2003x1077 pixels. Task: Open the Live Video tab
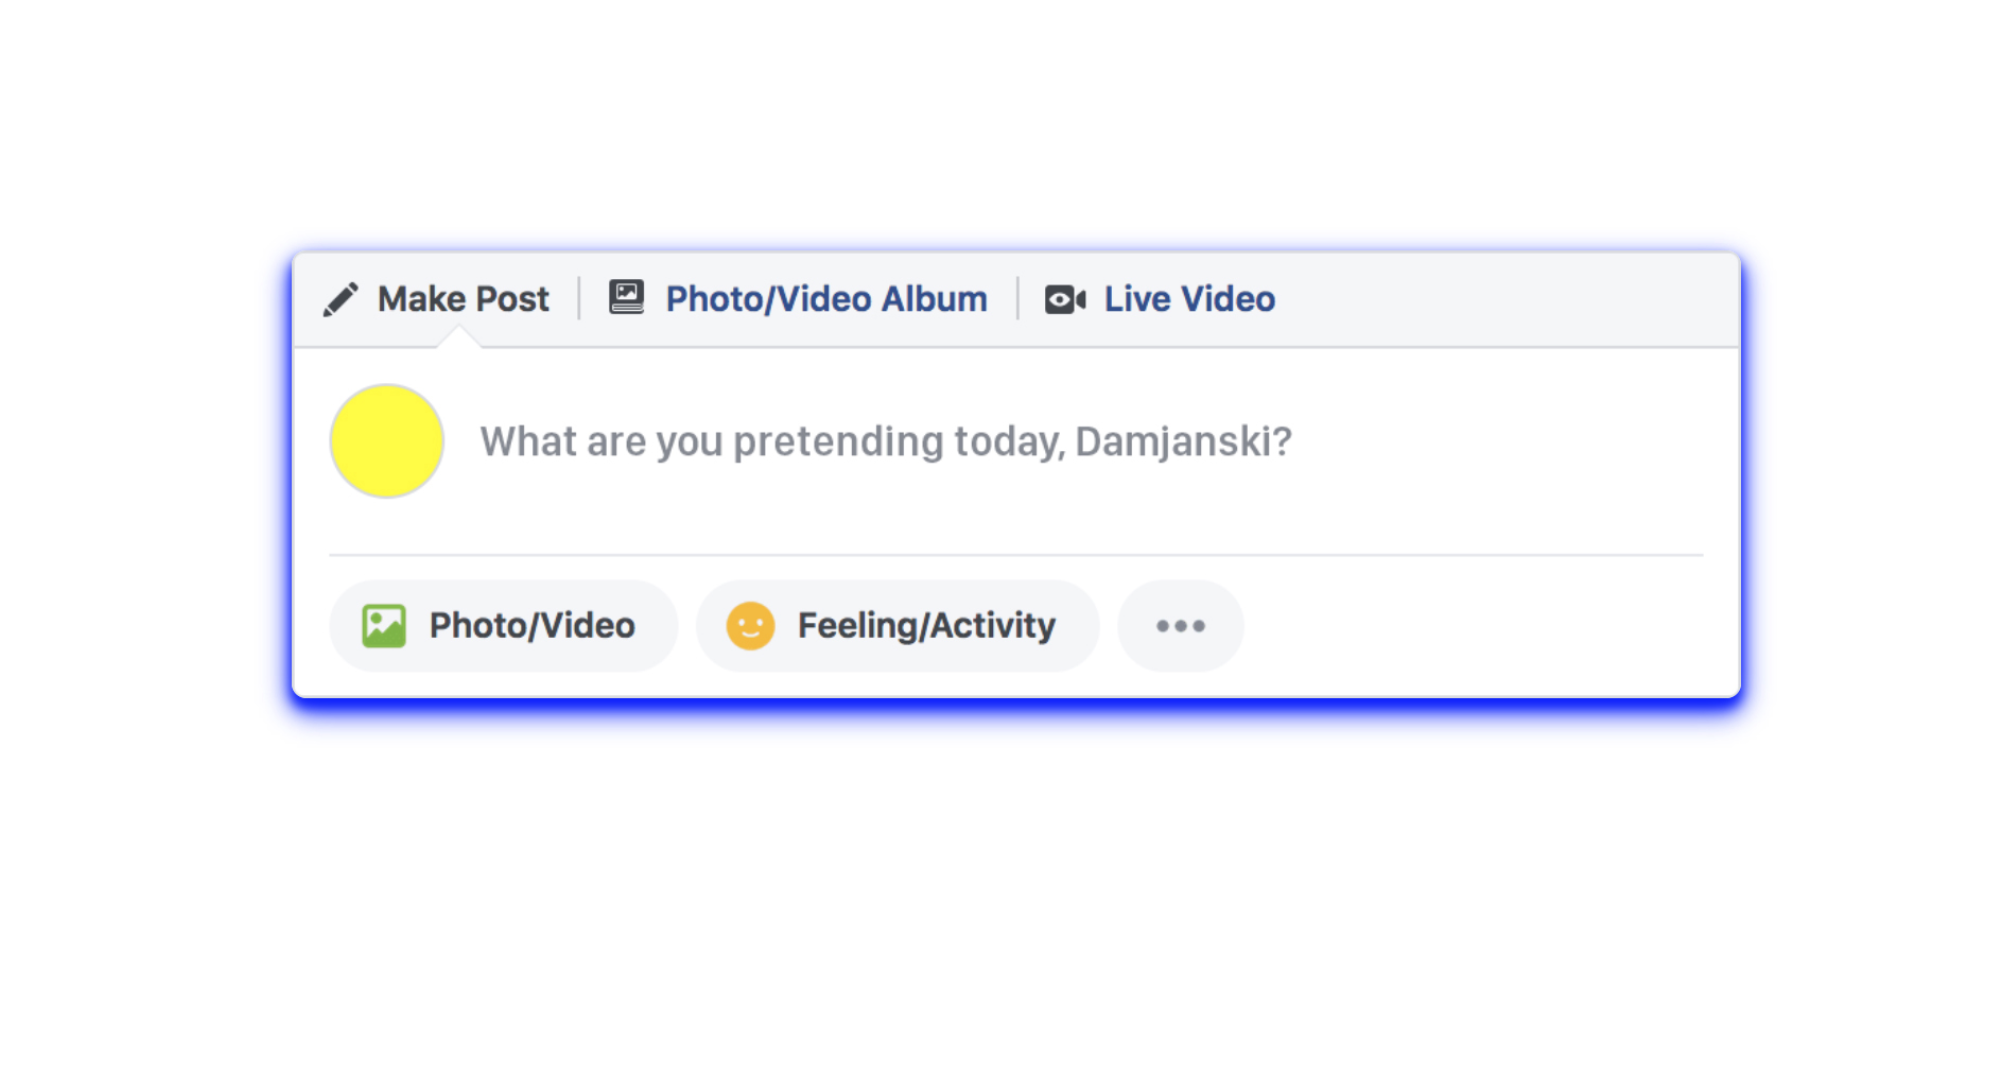click(x=1189, y=299)
